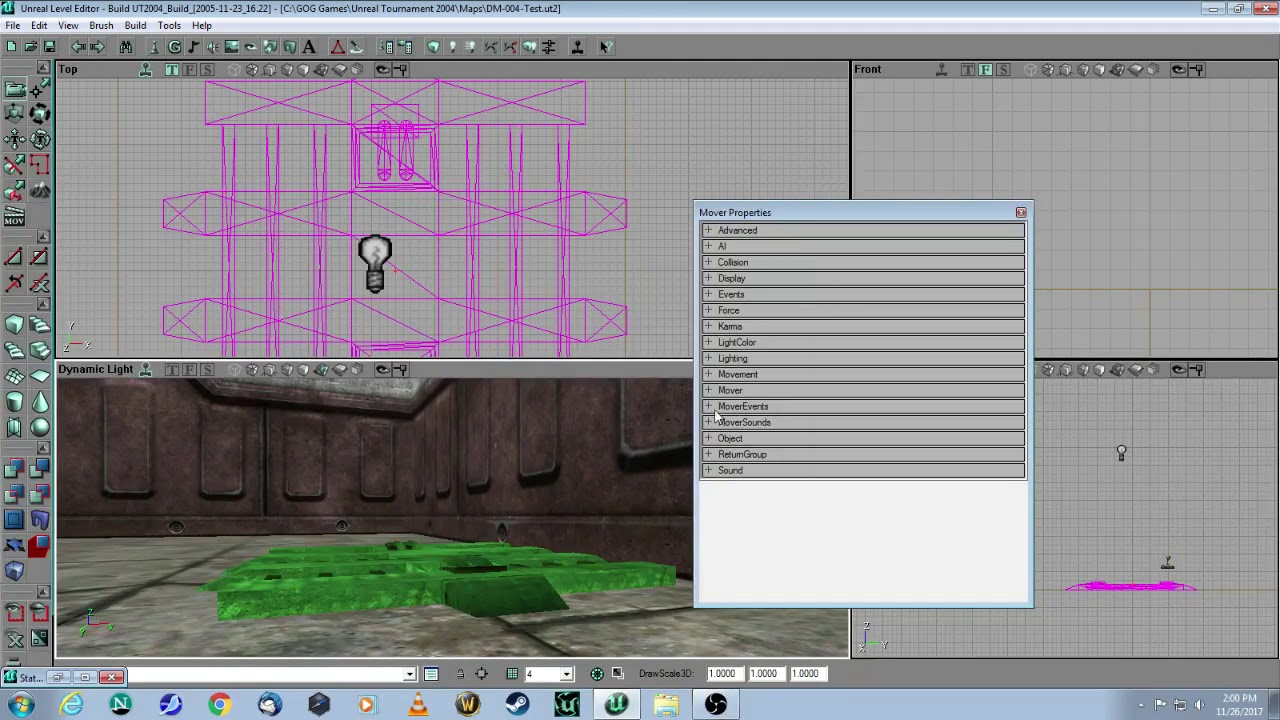The width and height of the screenshot is (1280, 720).
Task: Open the Edit menu
Action: 39,25
